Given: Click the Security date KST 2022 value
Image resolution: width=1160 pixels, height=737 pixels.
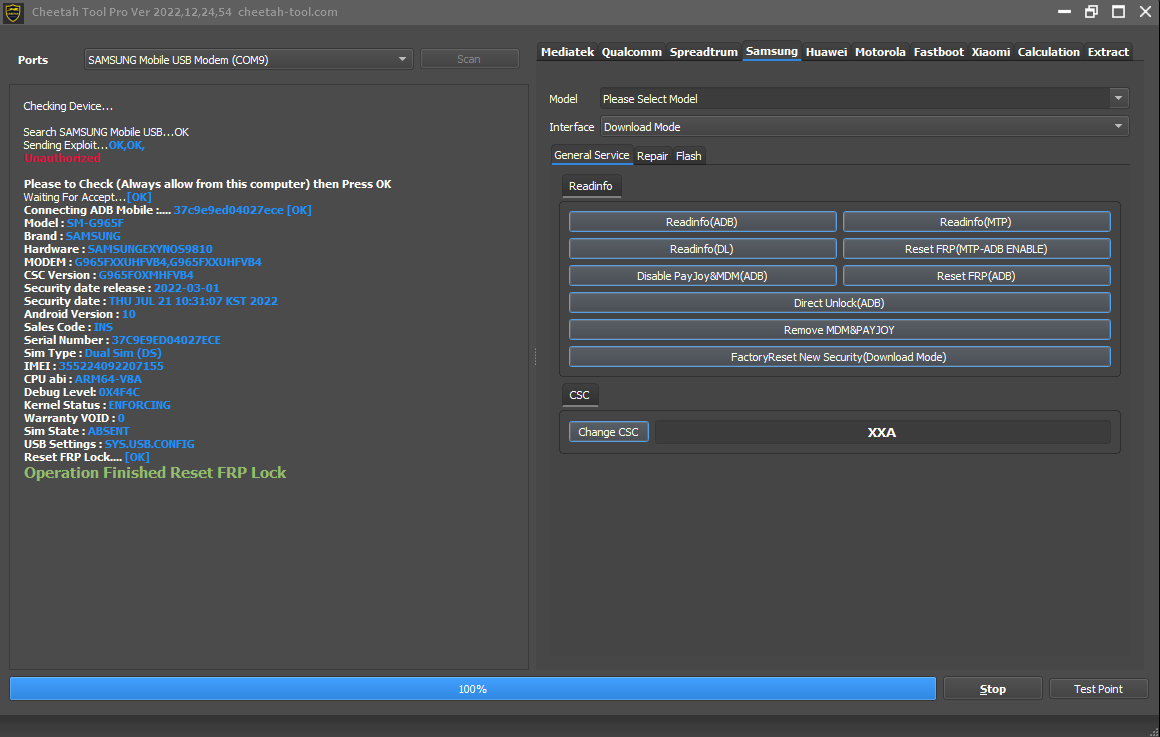Looking at the screenshot, I should pyautogui.click(x=193, y=301).
